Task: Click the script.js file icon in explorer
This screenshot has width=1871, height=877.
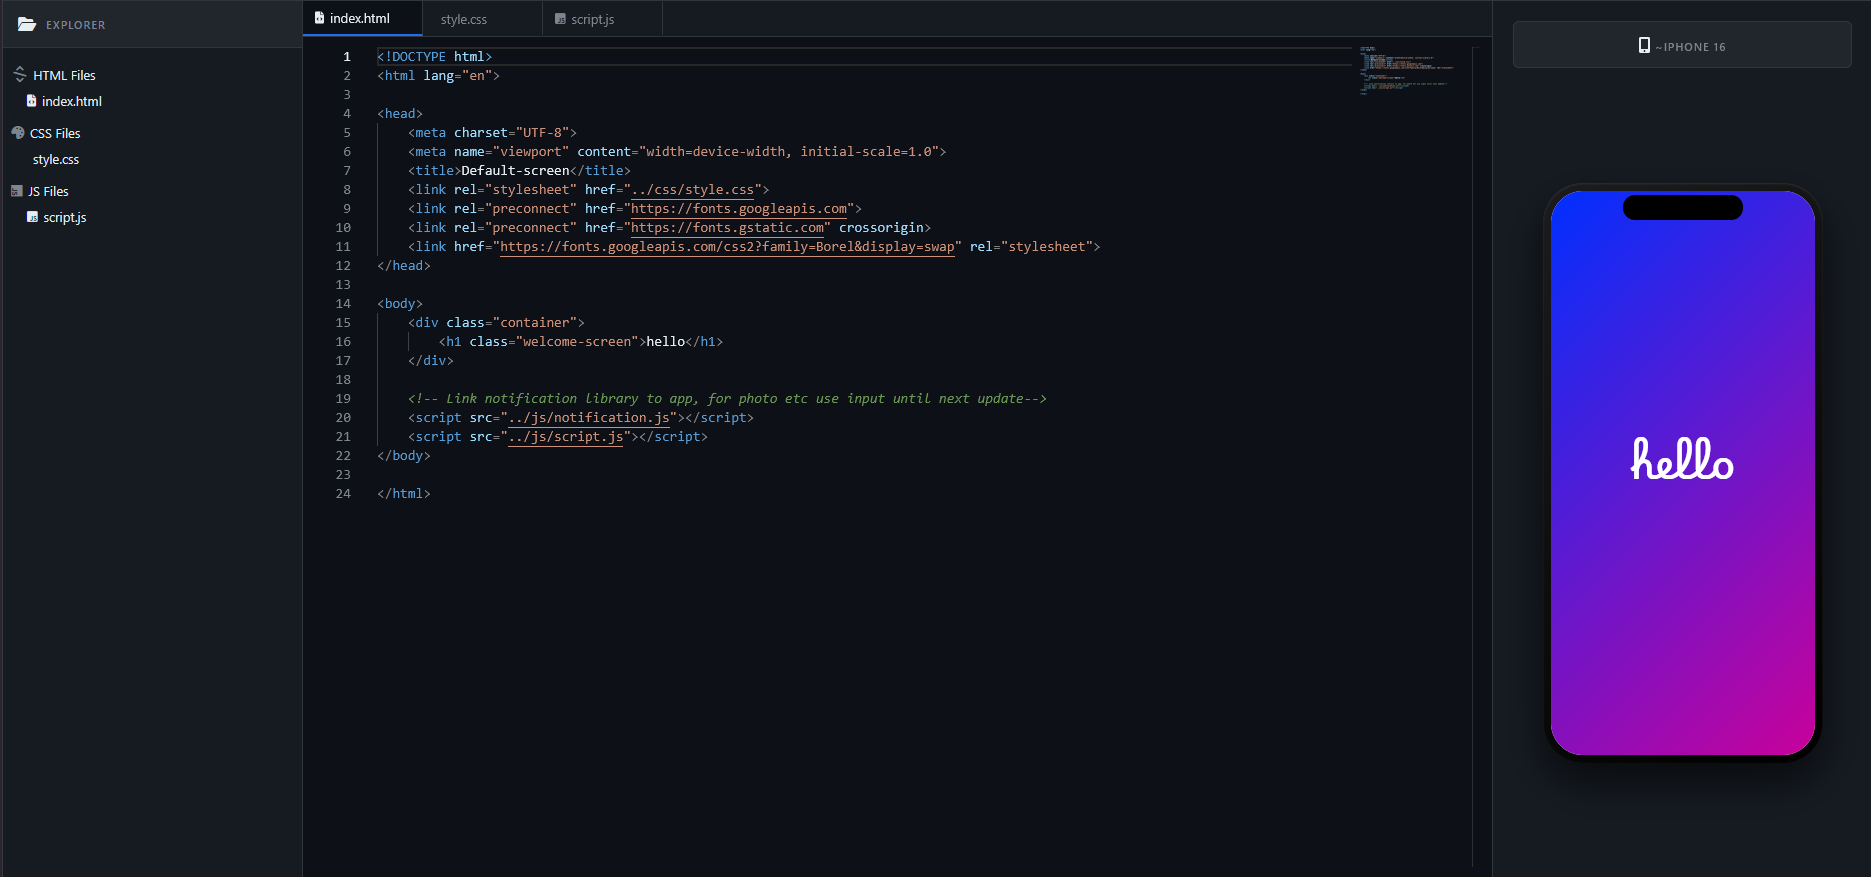Action: click(32, 217)
